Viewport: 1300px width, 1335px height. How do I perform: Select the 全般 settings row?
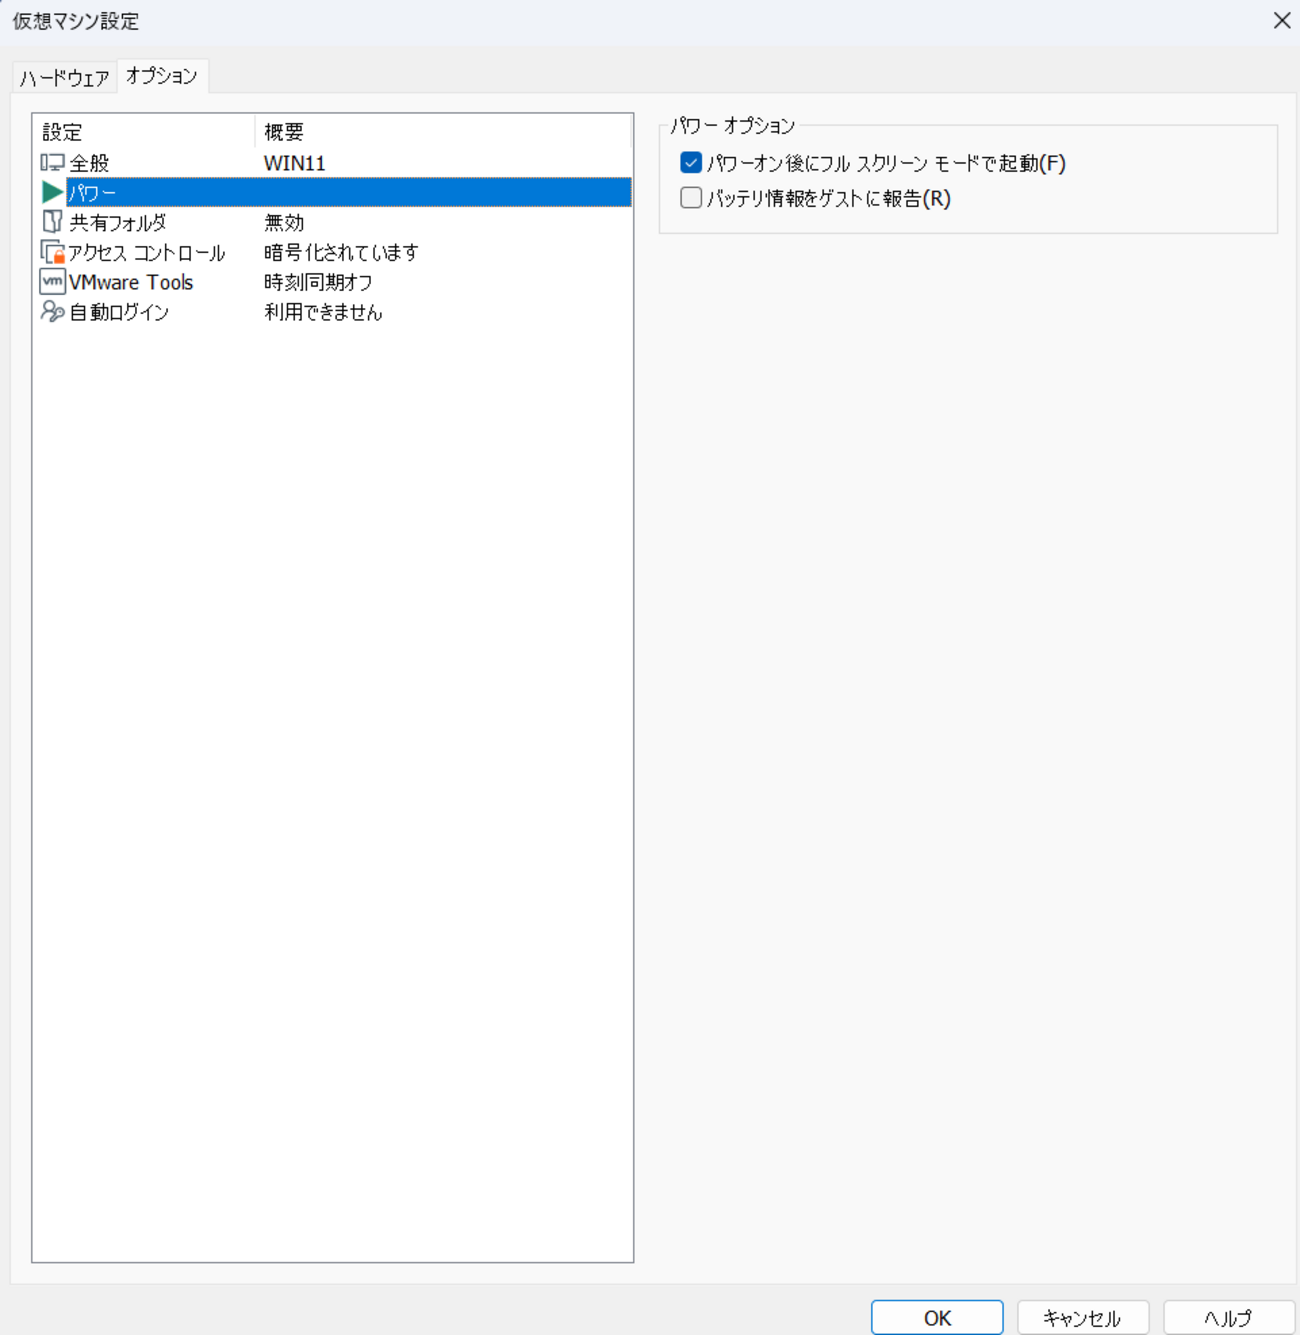tap(333, 162)
